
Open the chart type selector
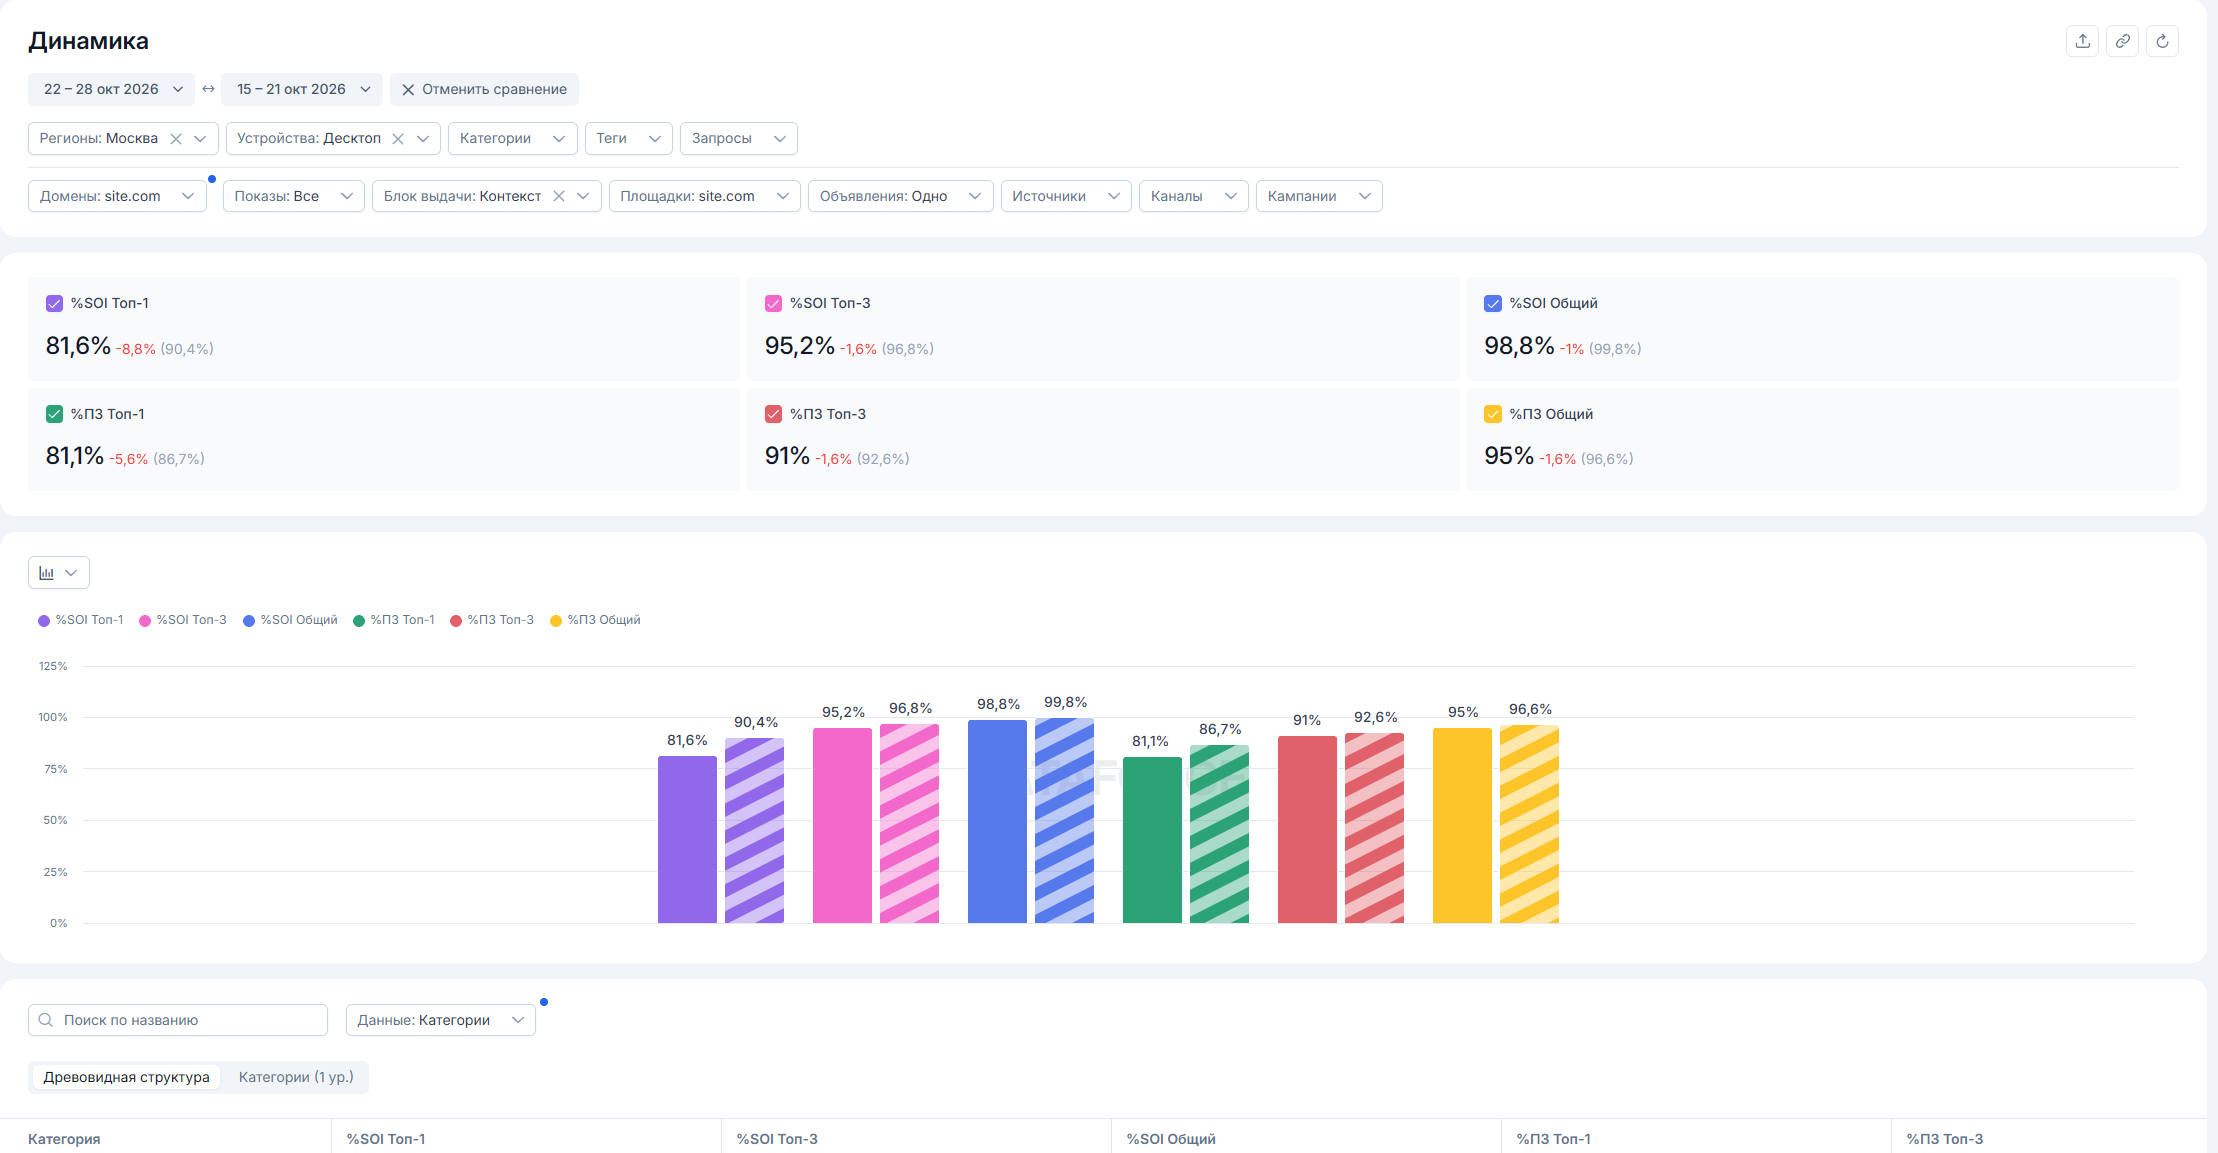coord(59,573)
